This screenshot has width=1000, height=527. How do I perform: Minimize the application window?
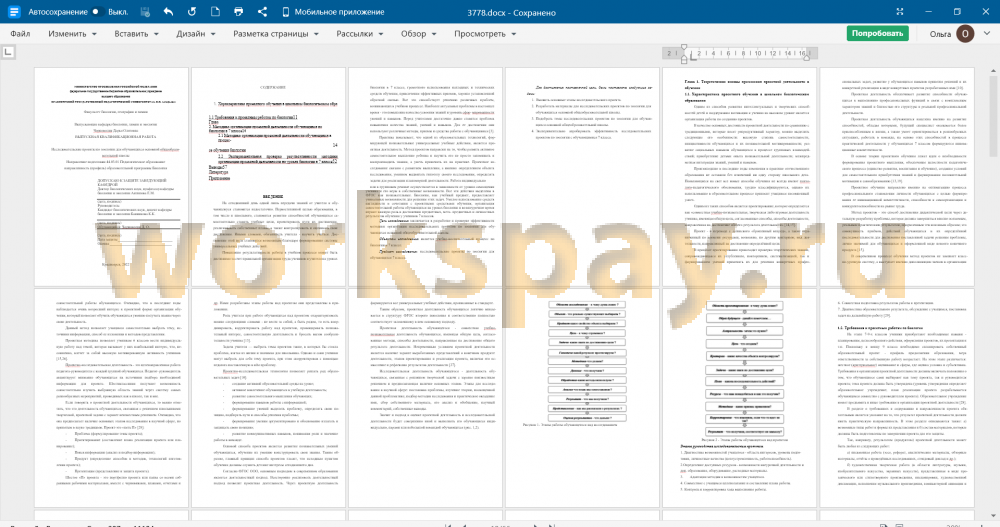click(929, 11)
